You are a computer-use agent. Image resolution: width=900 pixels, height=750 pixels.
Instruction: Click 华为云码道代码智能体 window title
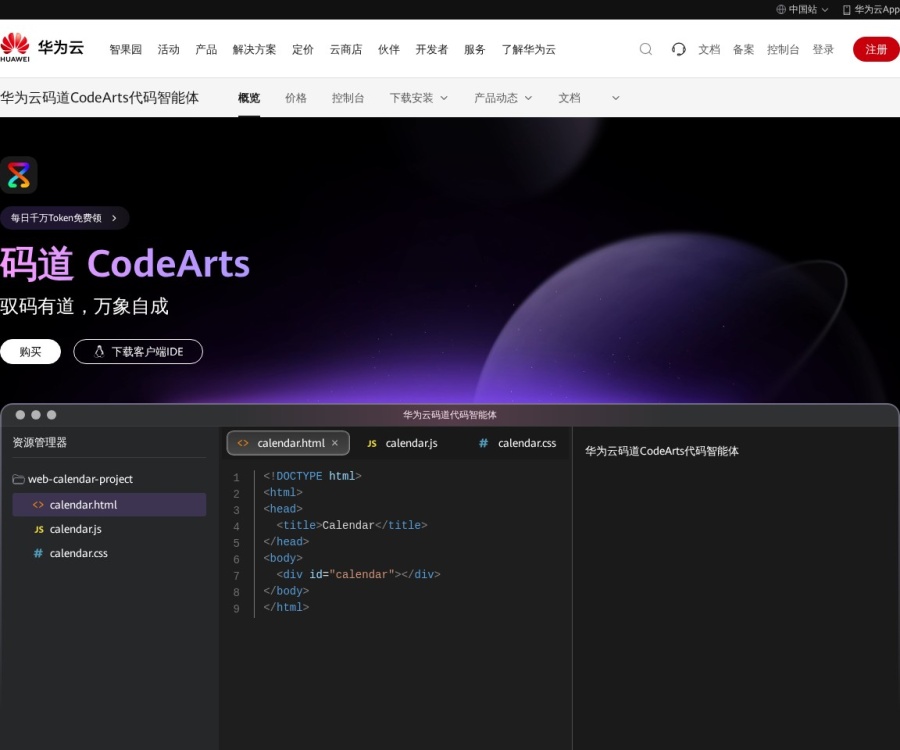449,415
